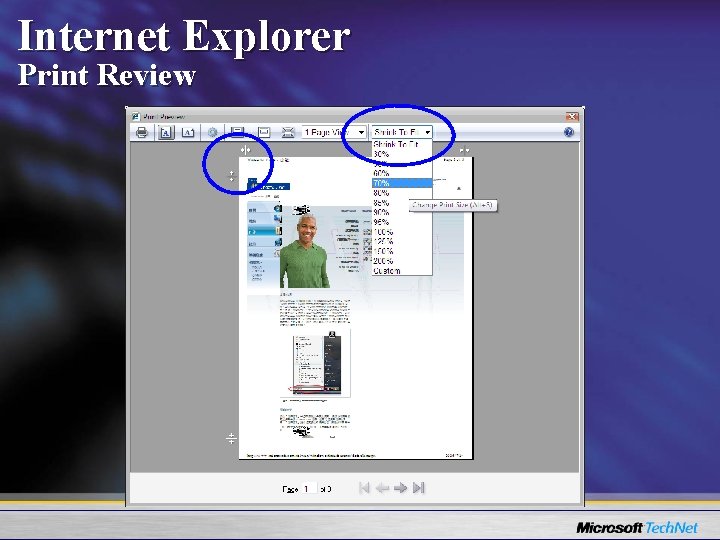Click the left margin adjust handle
The width and height of the screenshot is (720, 540).
[246, 150]
